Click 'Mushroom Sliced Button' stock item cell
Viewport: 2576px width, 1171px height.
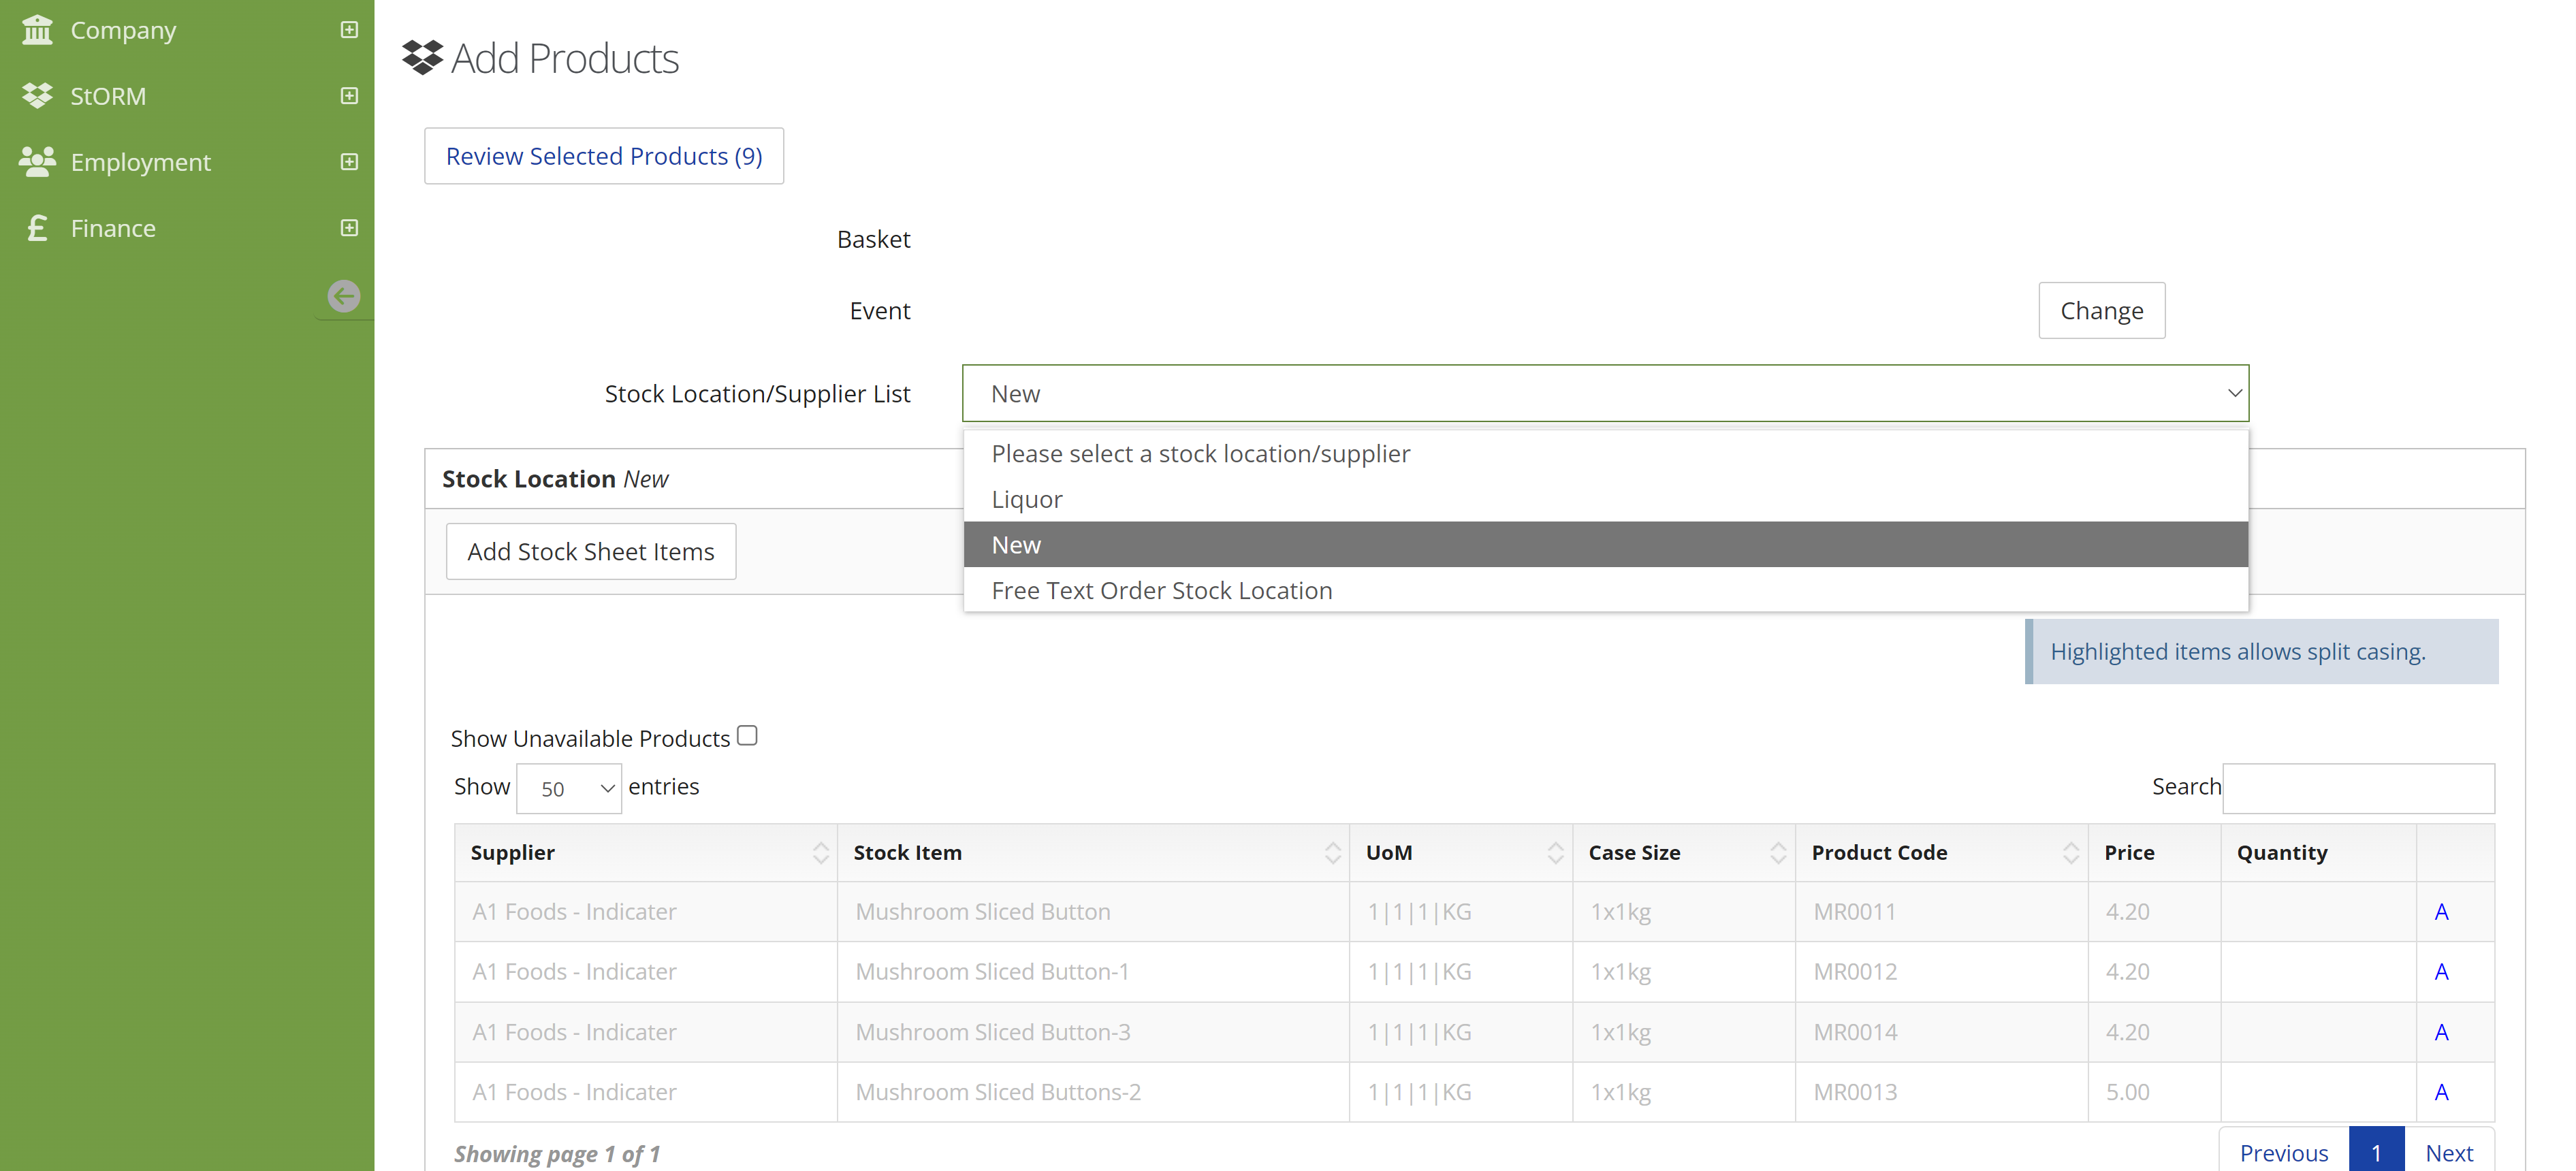(1093, 912)
